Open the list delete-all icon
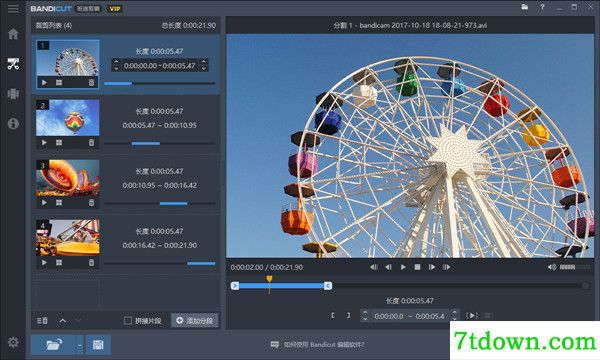Screen dimensions: 600x360 (x=42, y=321)
